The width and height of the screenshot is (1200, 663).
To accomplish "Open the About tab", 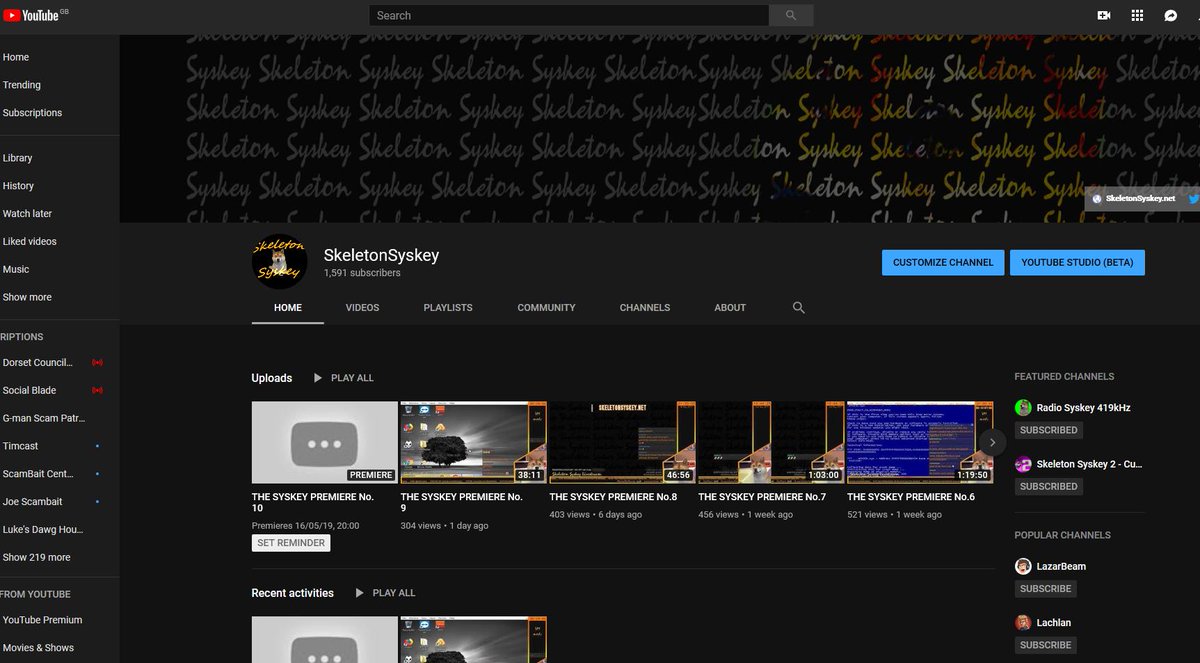I will [730, 308].
